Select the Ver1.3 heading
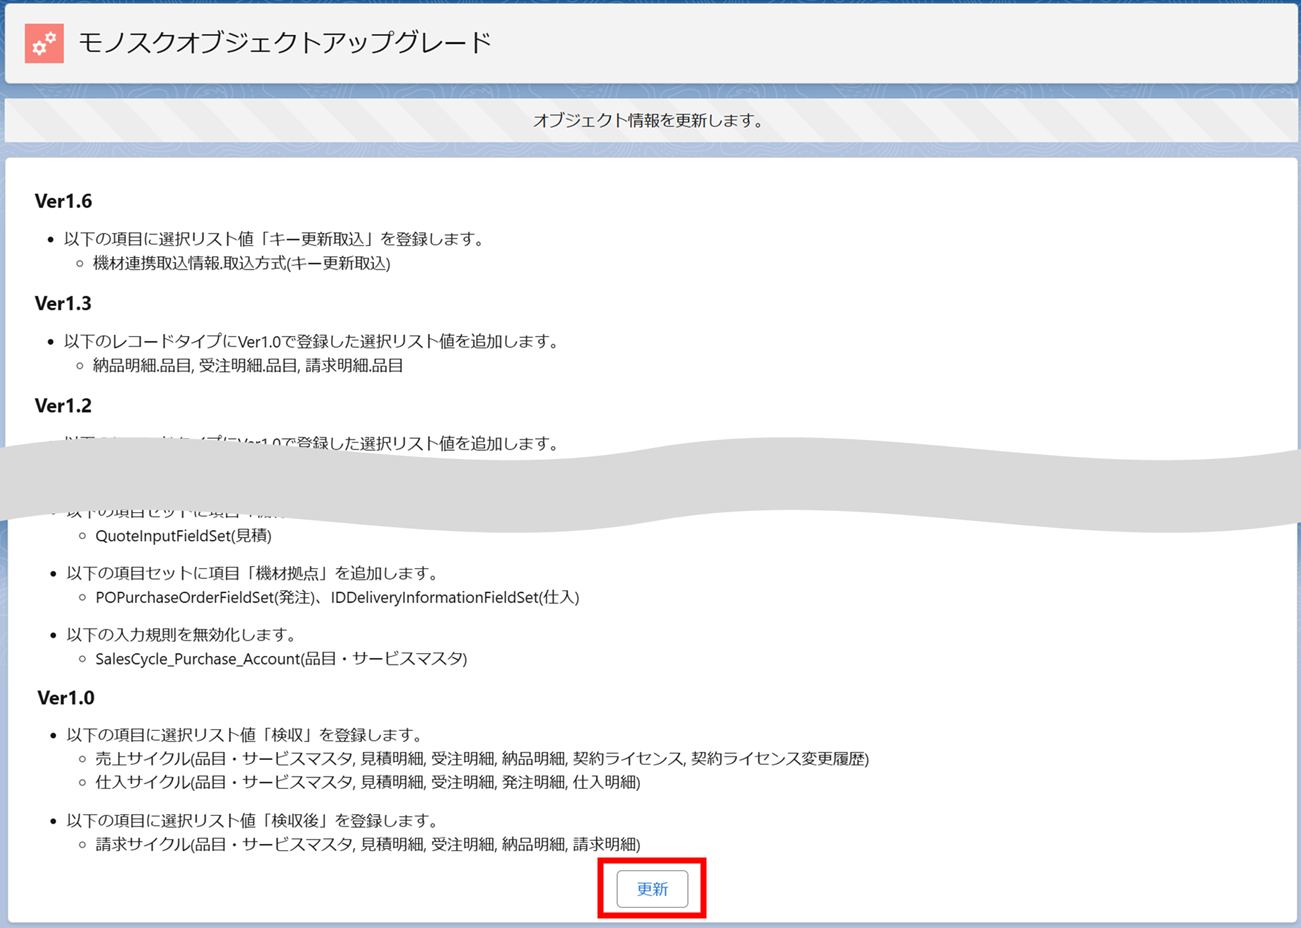This screenshot has height=928, width=1301. tap(63, 303)
